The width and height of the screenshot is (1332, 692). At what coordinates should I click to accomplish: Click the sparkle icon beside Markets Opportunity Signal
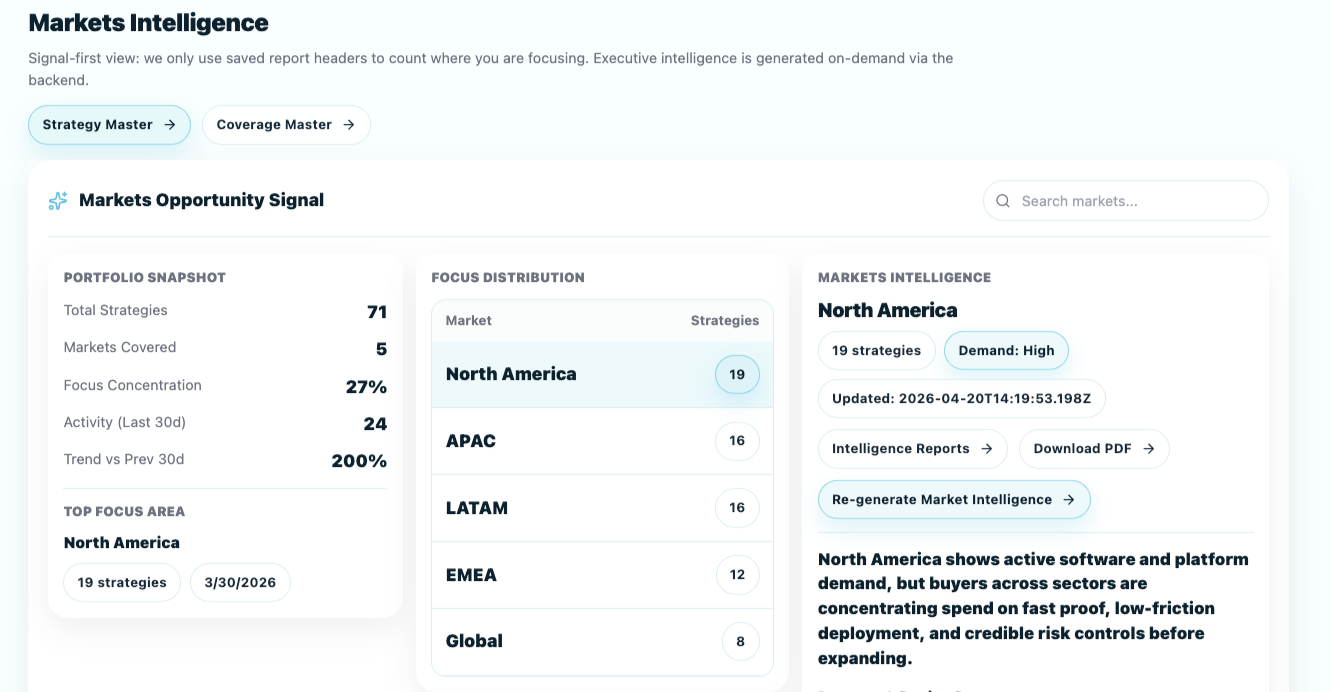tap(58, 201)
